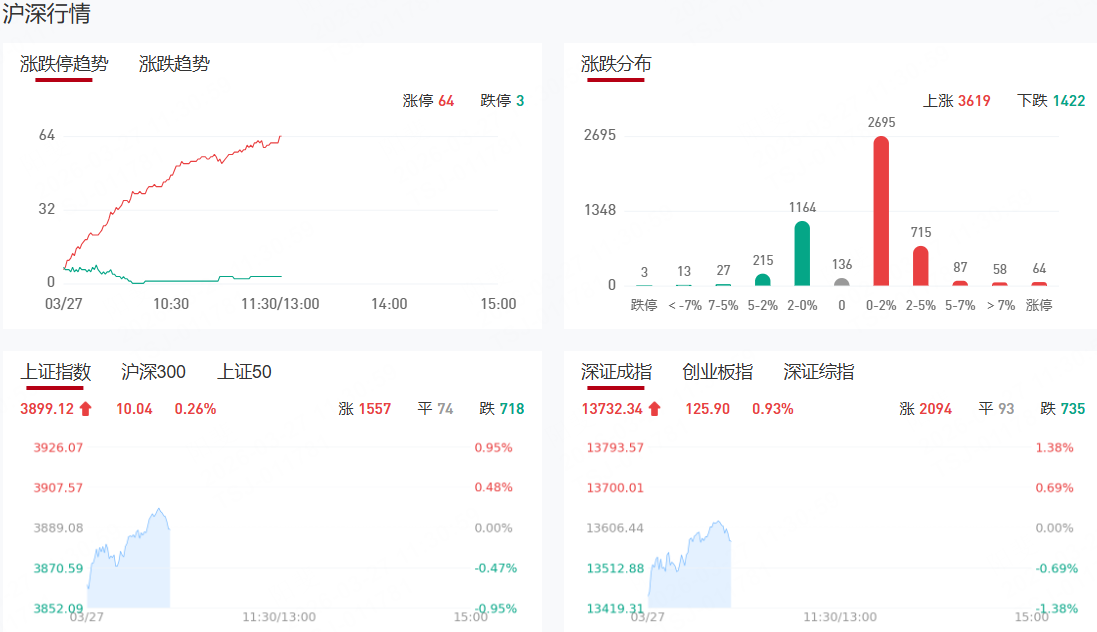Click the green 2-0% bar labeled 1164

[802, 252]
